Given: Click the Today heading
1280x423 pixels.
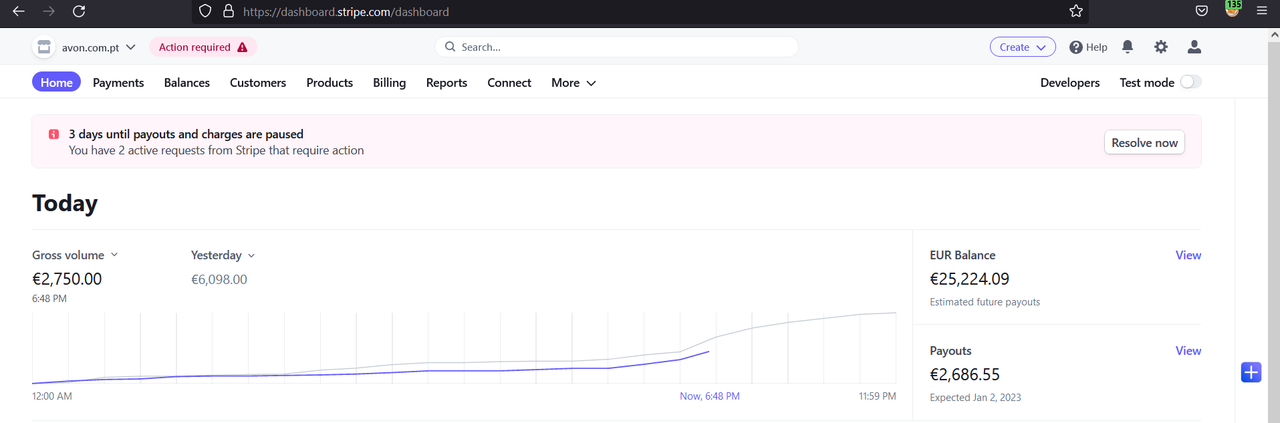Looking at the screenshot, I should [x=65, y=203].
